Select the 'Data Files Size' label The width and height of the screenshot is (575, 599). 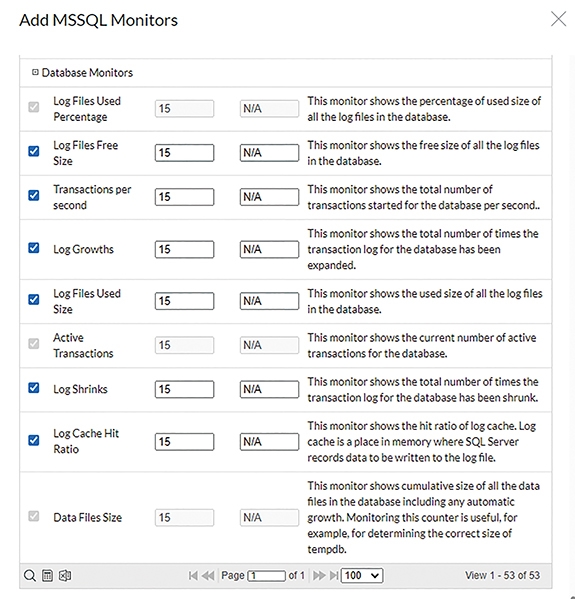pos(87,518)
